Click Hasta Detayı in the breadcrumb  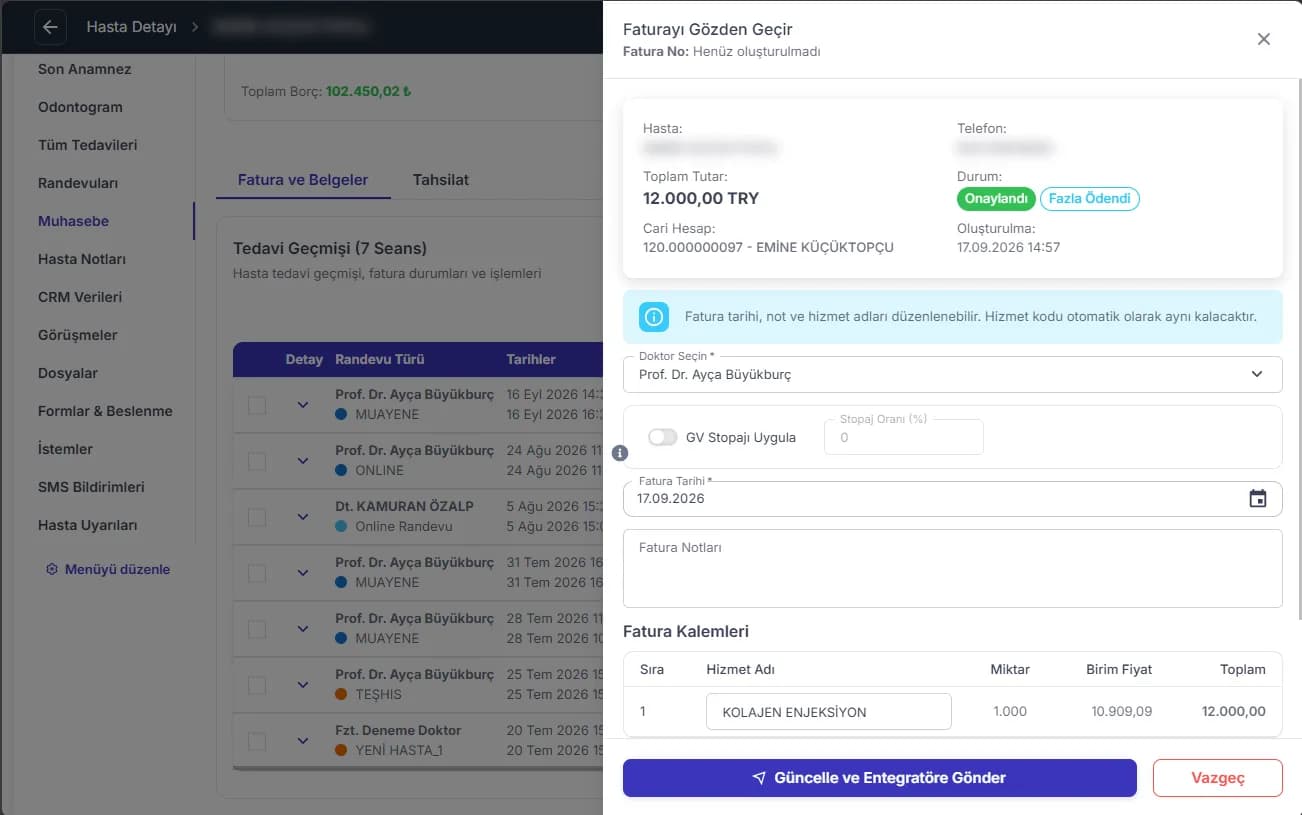point(131,27)
